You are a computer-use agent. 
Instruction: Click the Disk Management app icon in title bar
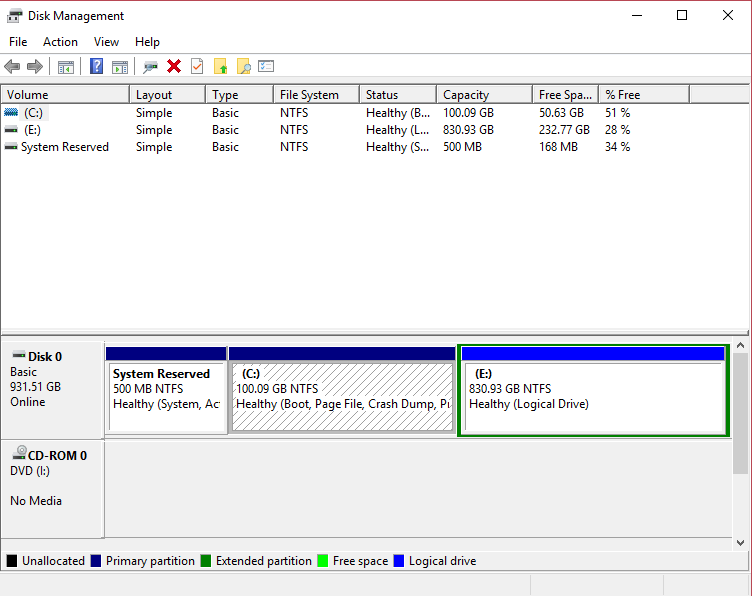(14, 16)
